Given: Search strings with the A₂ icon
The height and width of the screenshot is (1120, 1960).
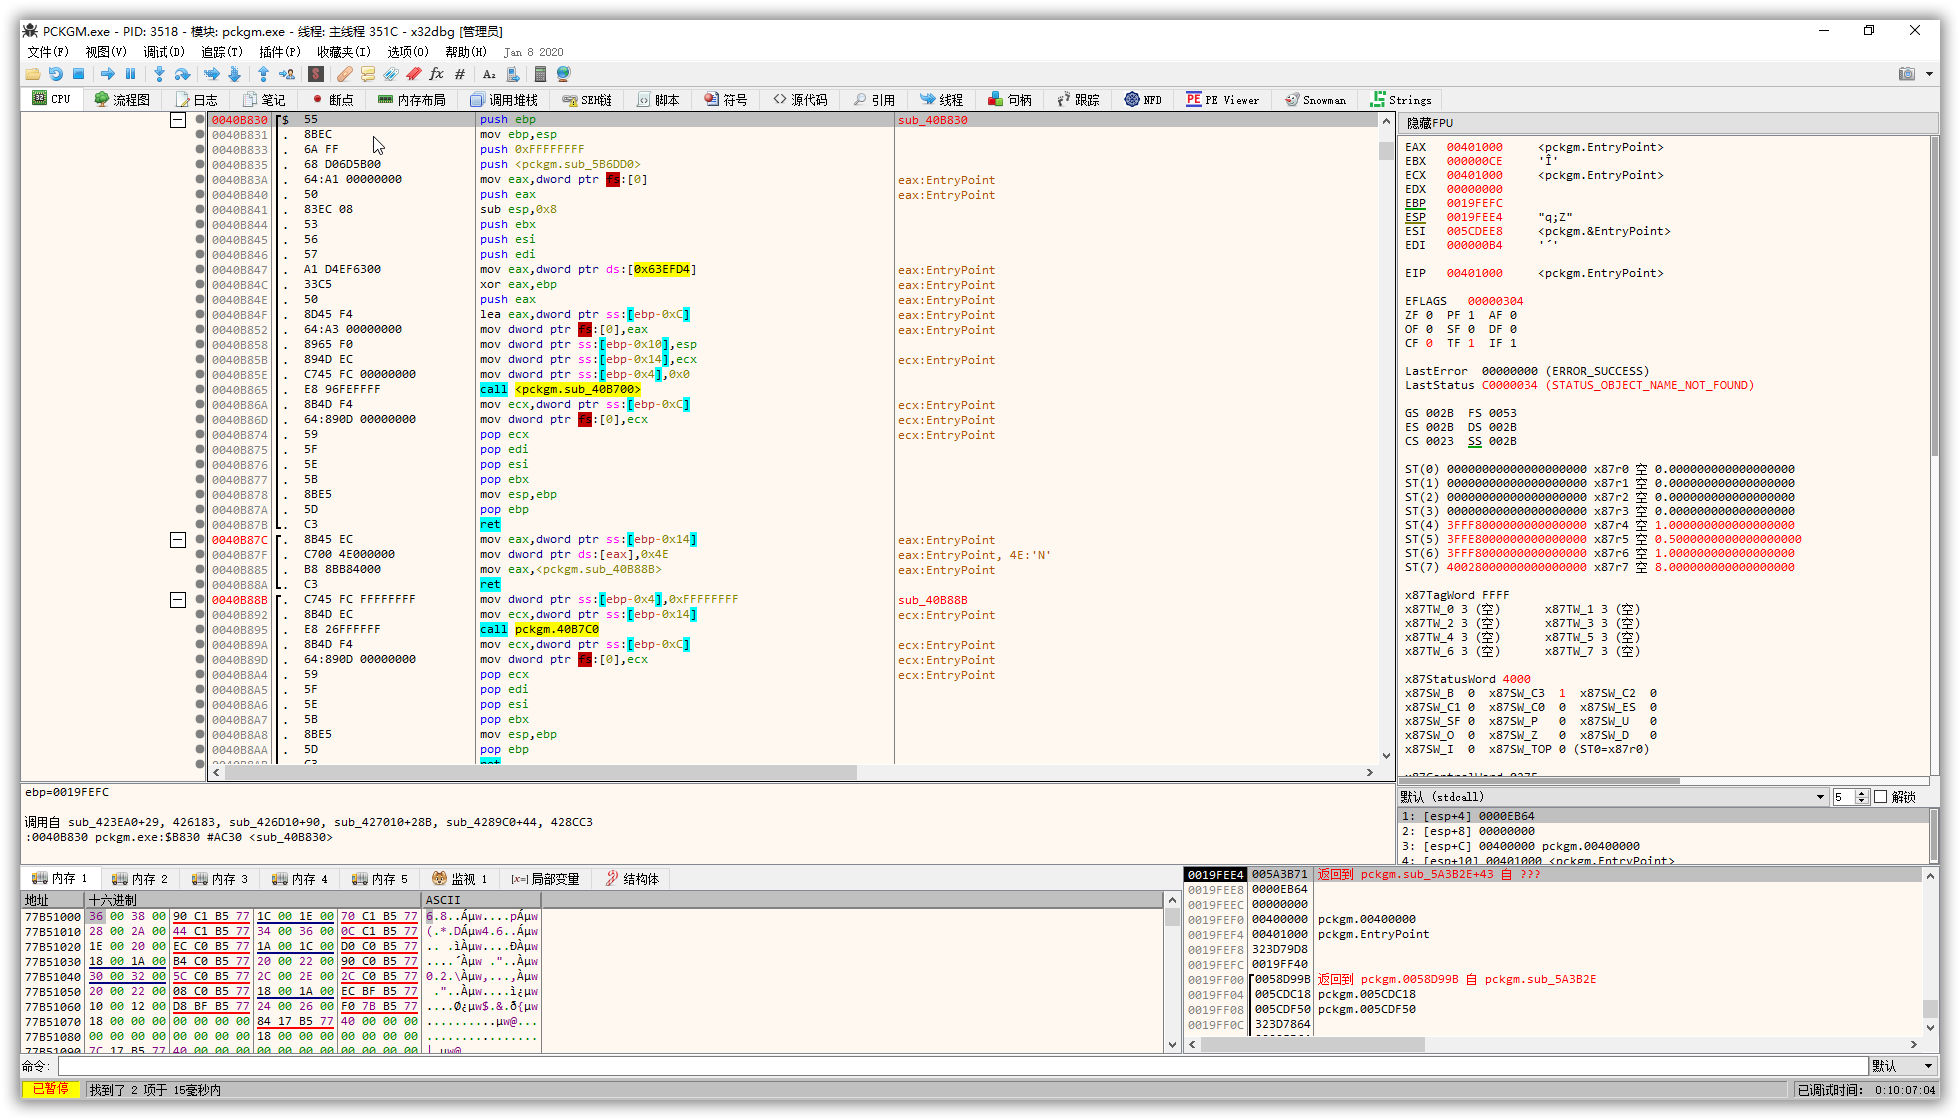Looking at the screenshot, I should pos(489,74).
